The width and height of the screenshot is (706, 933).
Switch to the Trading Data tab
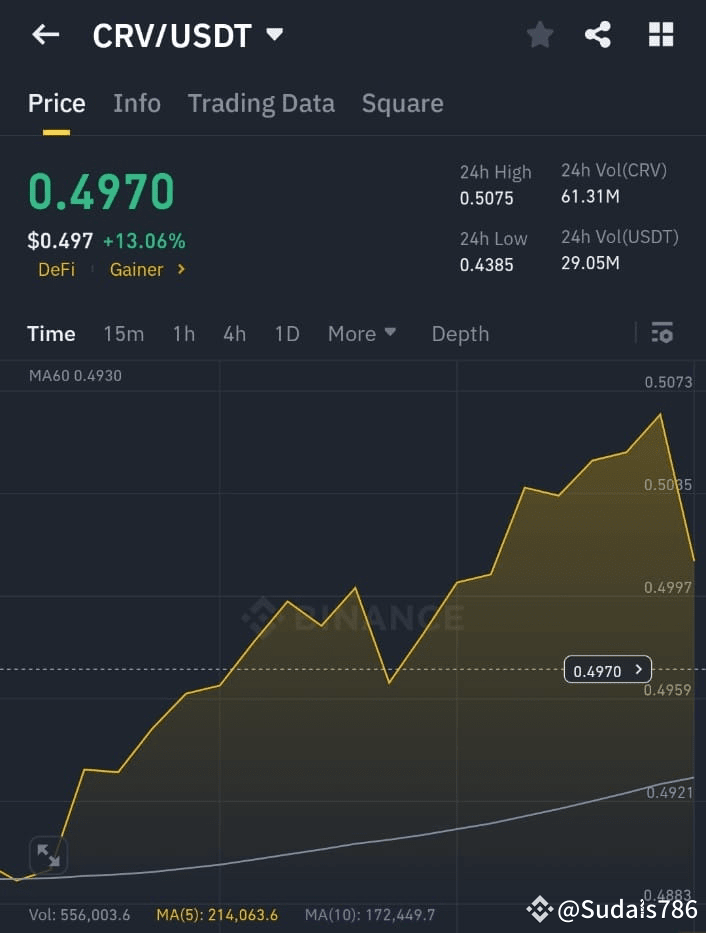pyautogui.click(x=261, y=102)
